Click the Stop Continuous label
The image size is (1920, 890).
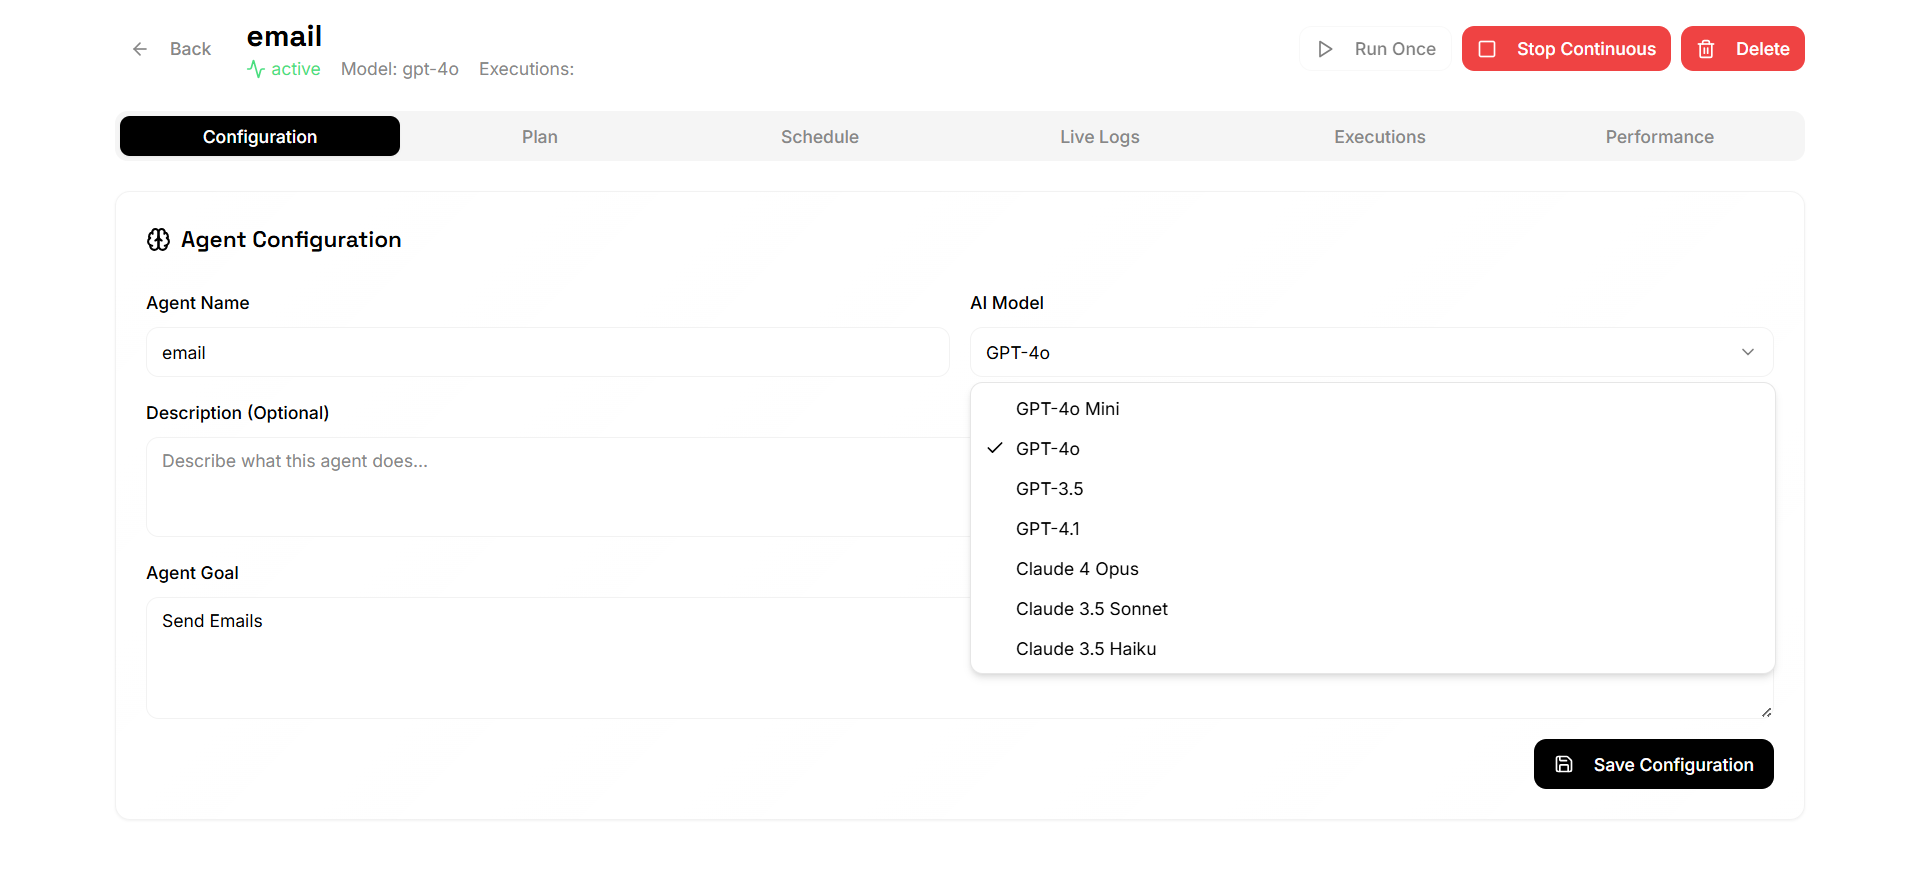click(x=1586, y=49)
